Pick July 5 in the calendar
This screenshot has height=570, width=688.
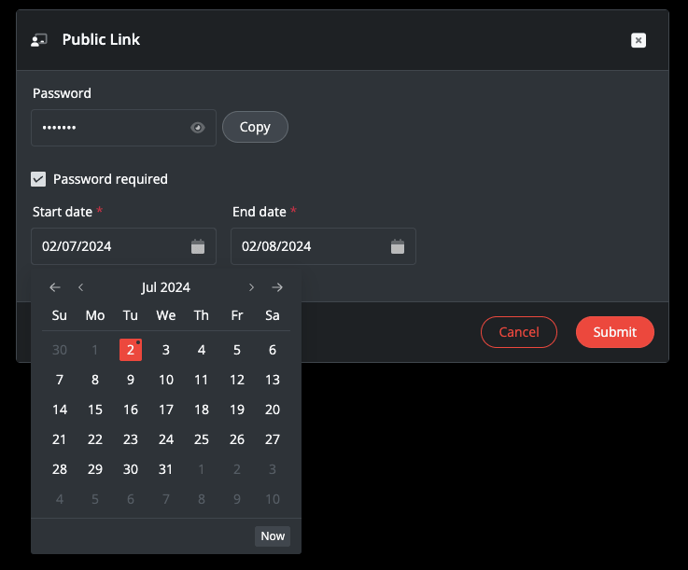click(x=237, y=350)
